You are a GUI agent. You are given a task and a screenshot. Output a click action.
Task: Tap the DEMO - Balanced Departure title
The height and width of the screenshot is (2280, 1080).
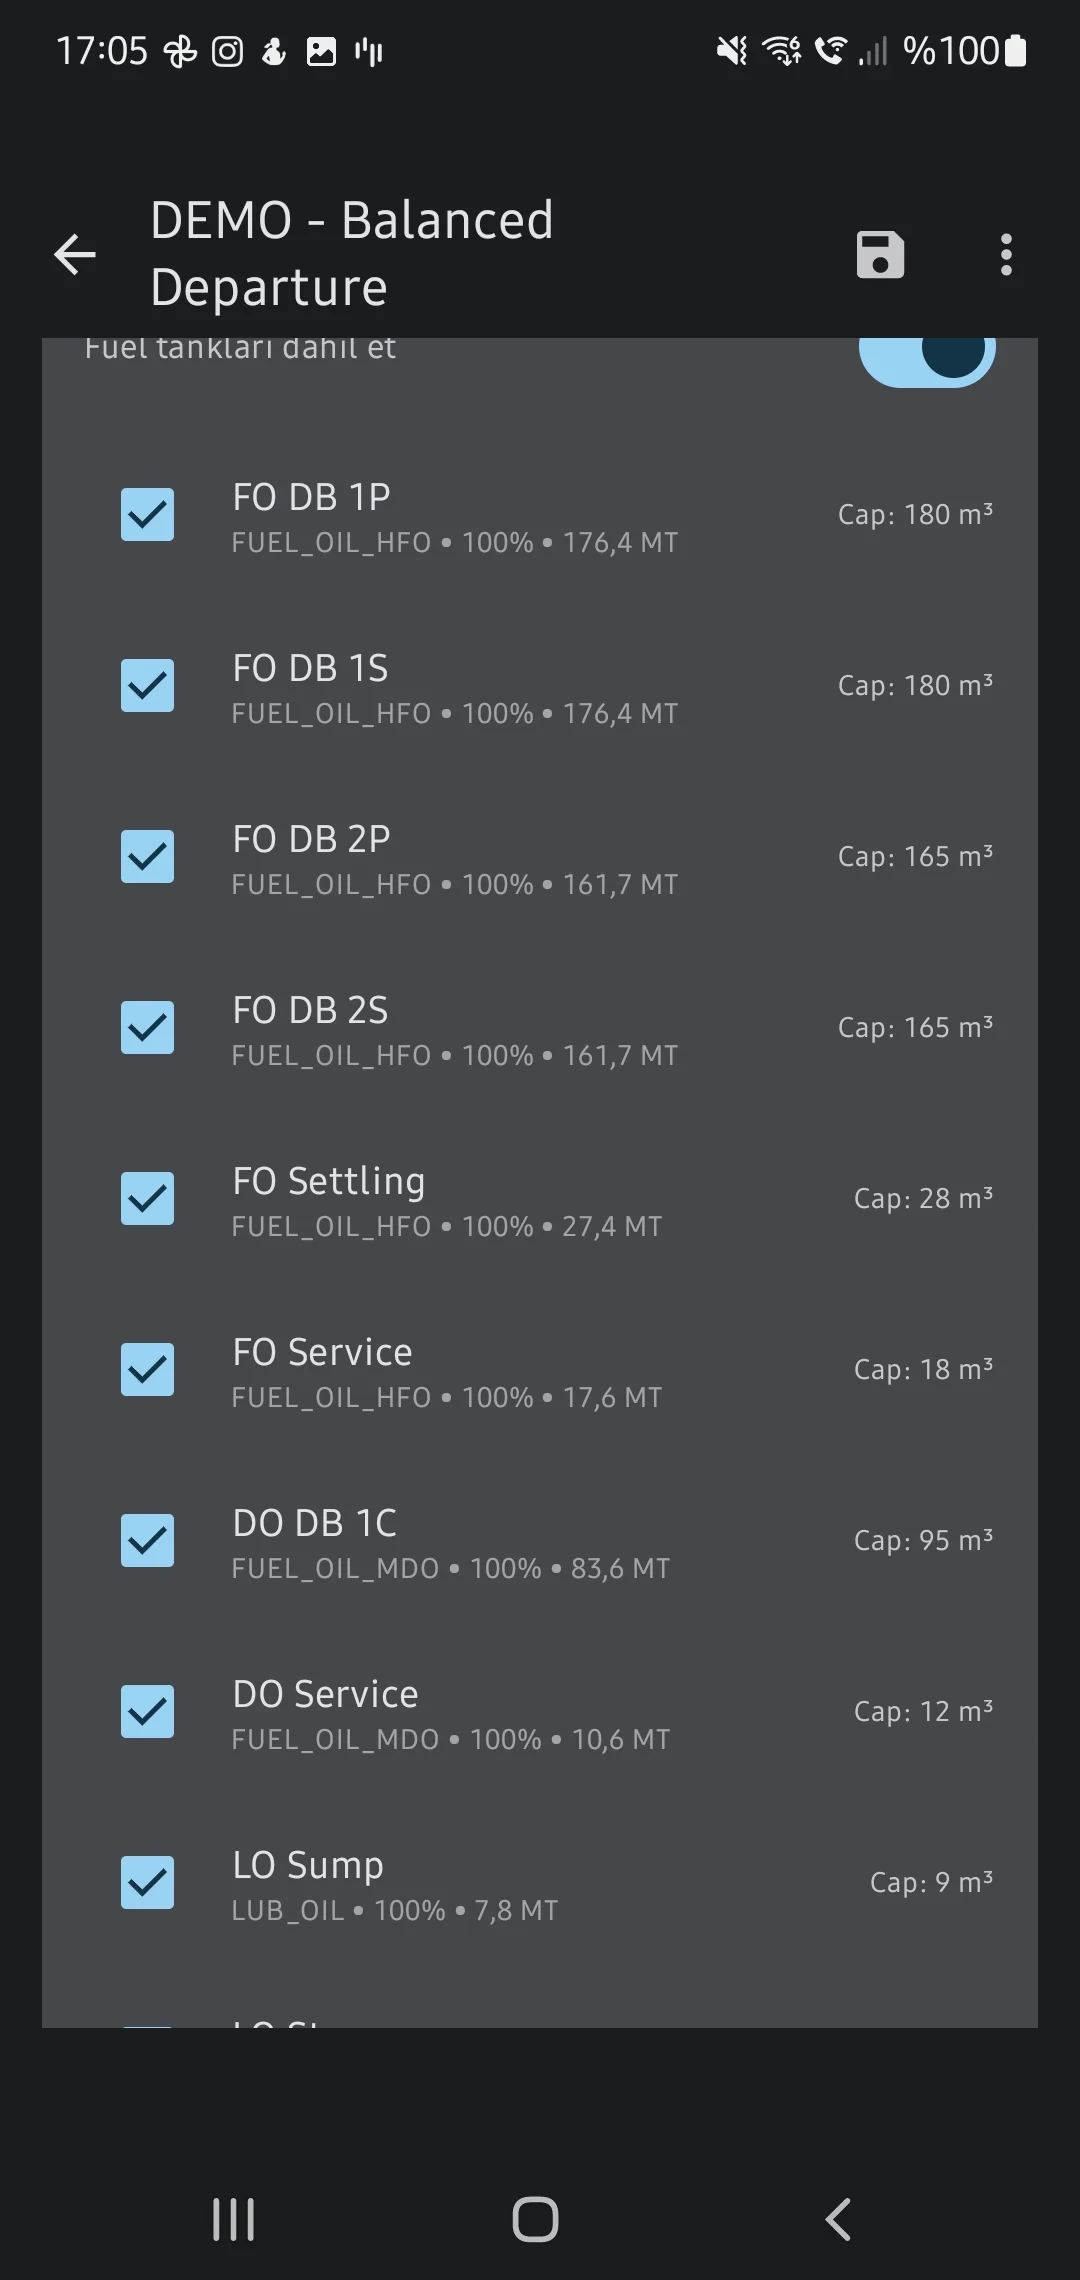point(351,254)
